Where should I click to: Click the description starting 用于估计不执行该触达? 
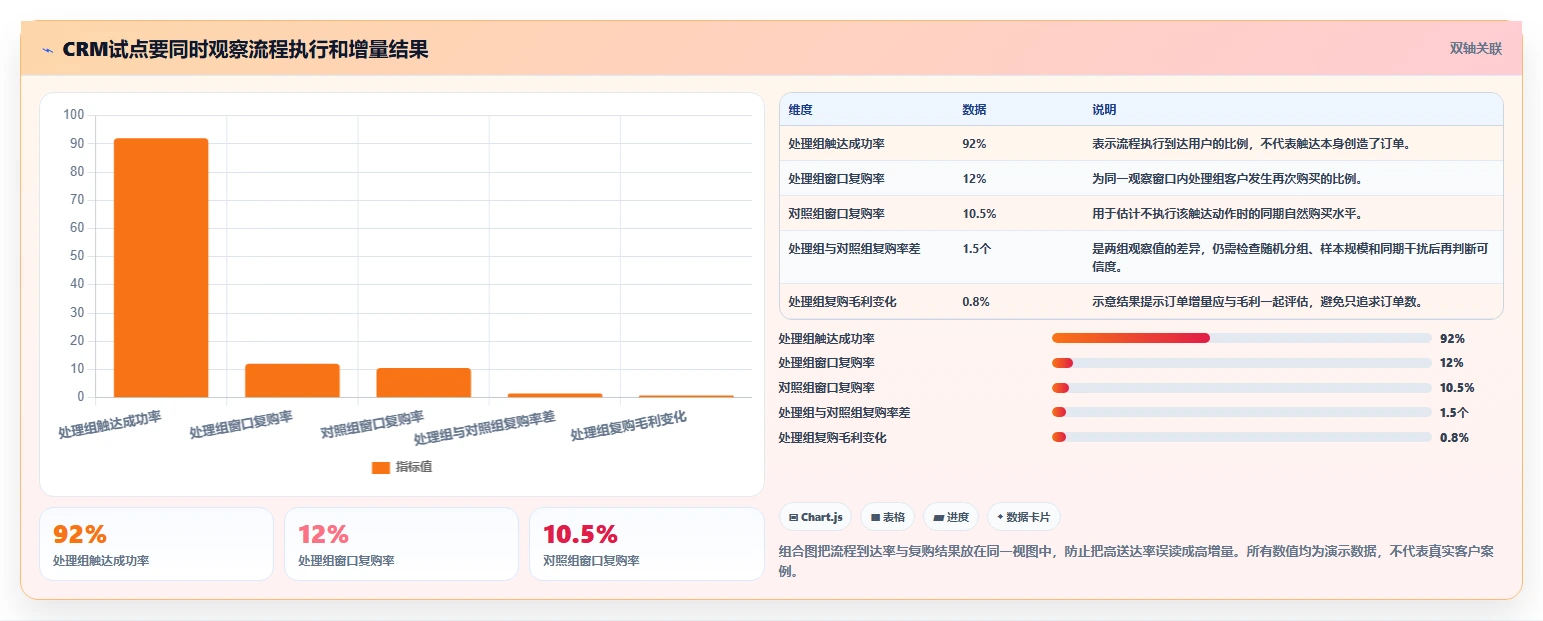click(1227, 214)
